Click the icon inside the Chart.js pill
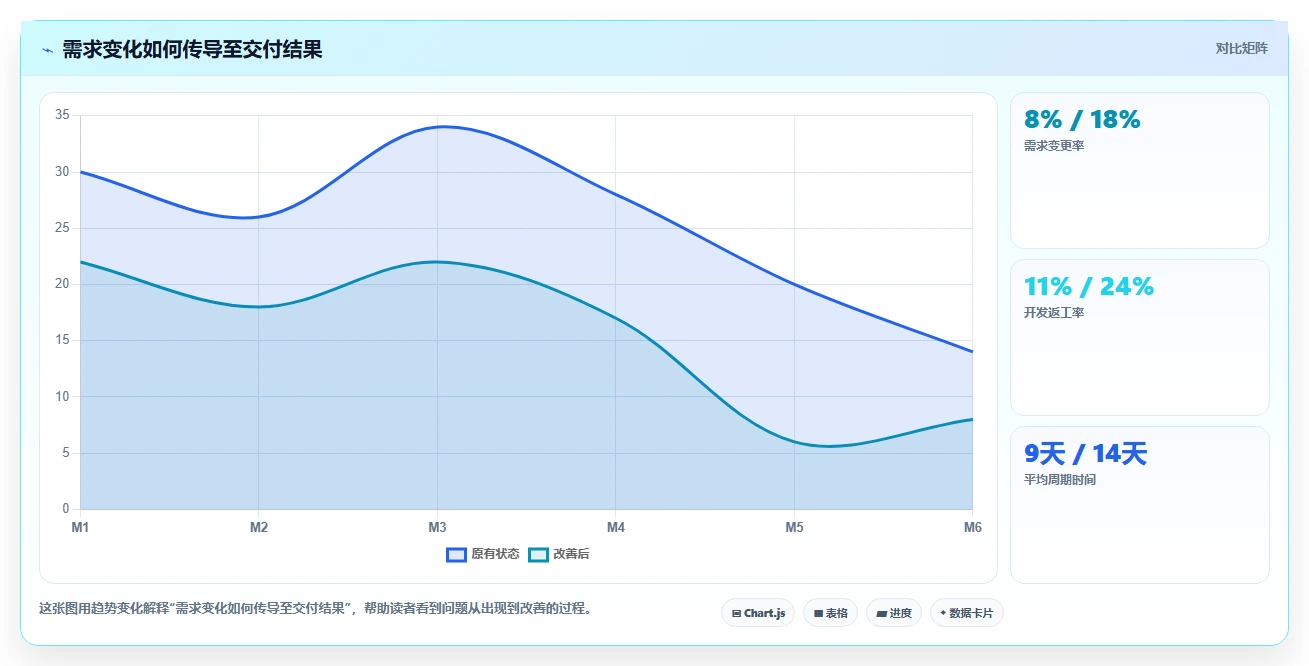The image size is (1309, 666). 736,613
